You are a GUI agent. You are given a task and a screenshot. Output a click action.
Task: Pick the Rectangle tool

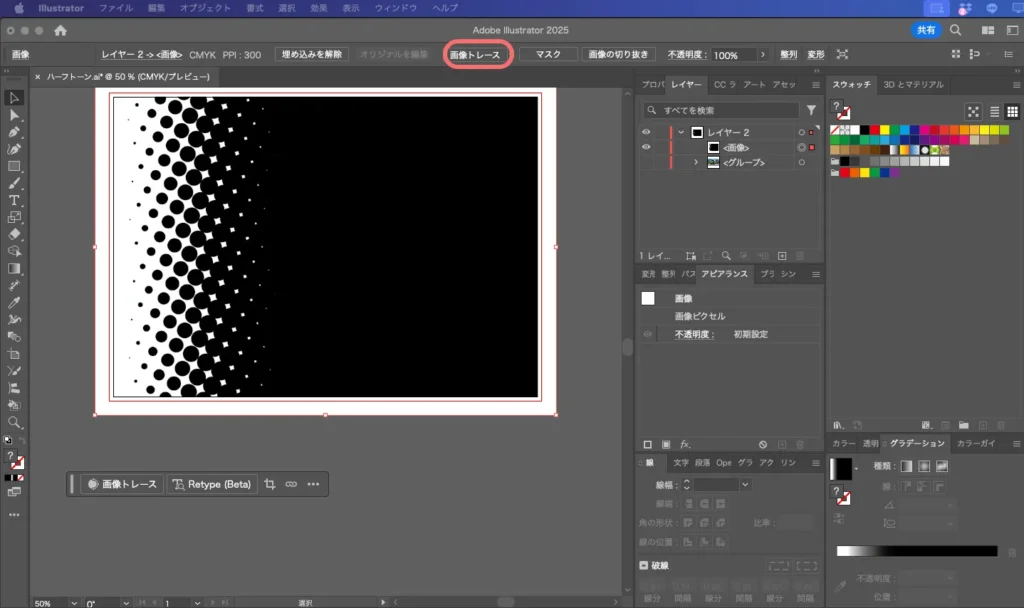click(x=14, y=166)
